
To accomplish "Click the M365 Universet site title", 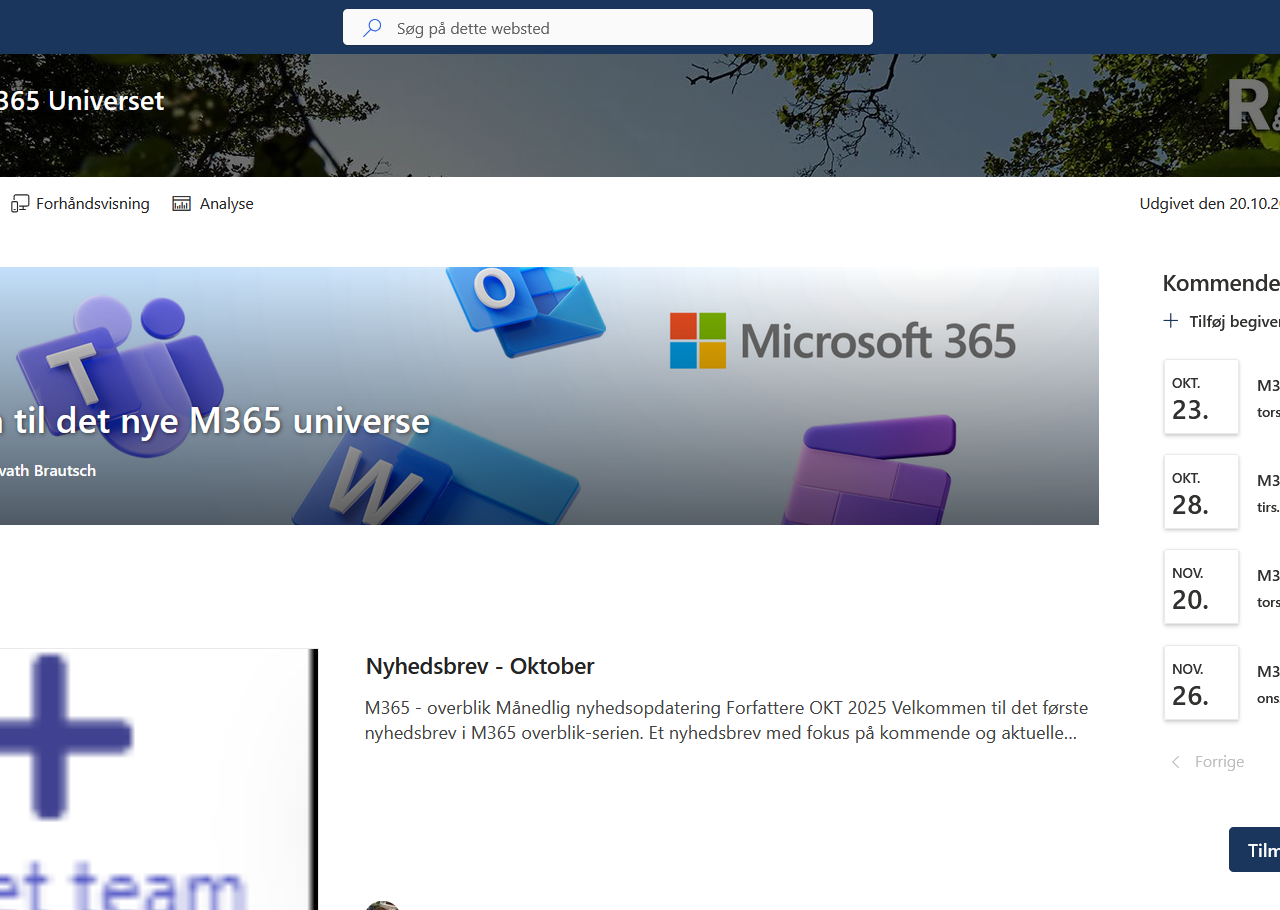I will 80,101.
